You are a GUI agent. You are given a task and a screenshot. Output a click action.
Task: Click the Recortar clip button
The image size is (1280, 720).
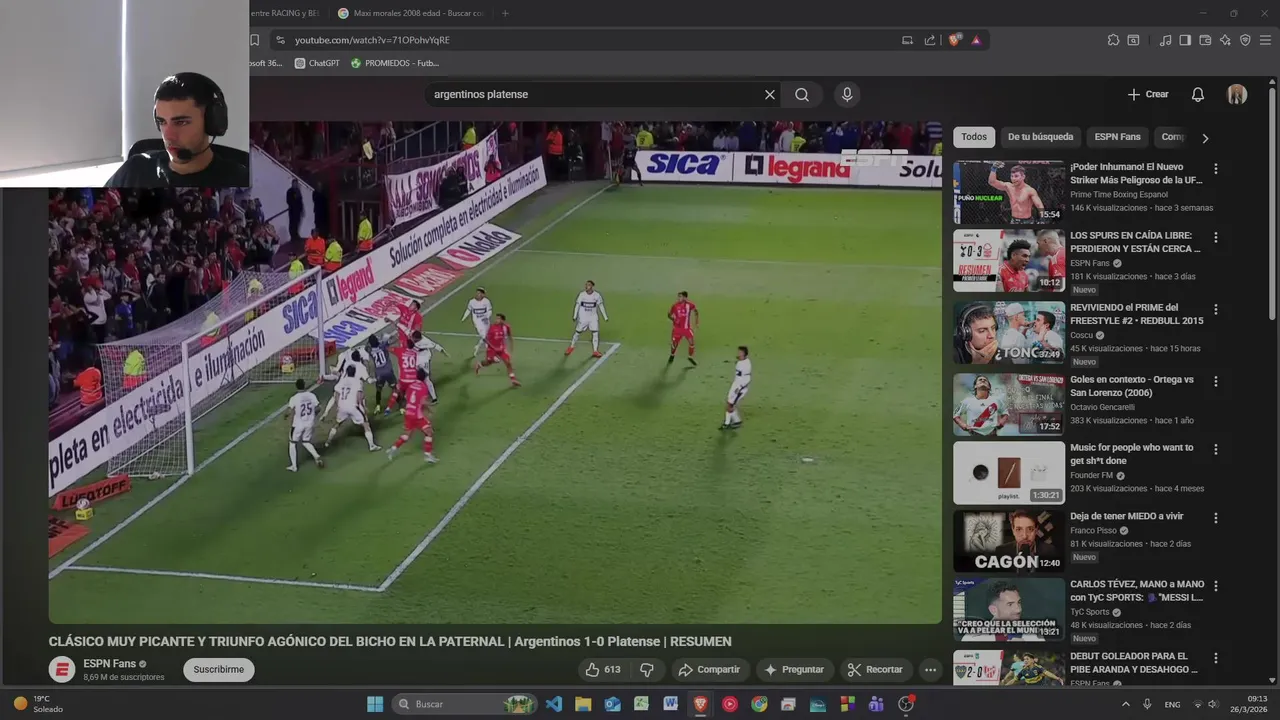875,670
